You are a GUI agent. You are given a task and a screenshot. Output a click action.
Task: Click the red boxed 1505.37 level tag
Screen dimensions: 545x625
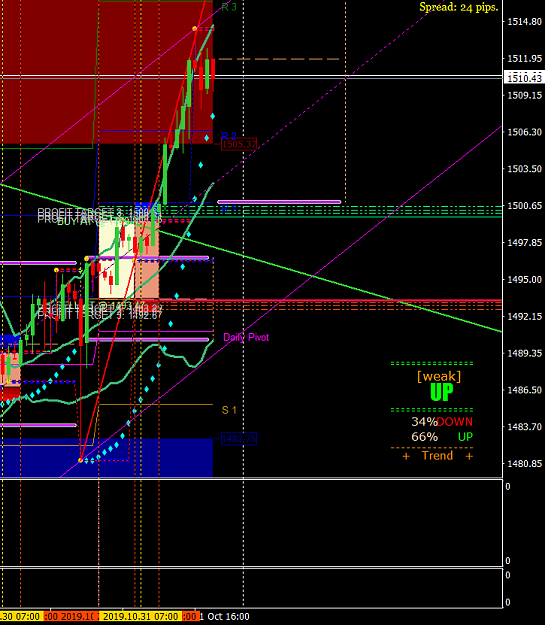[239, 144]
